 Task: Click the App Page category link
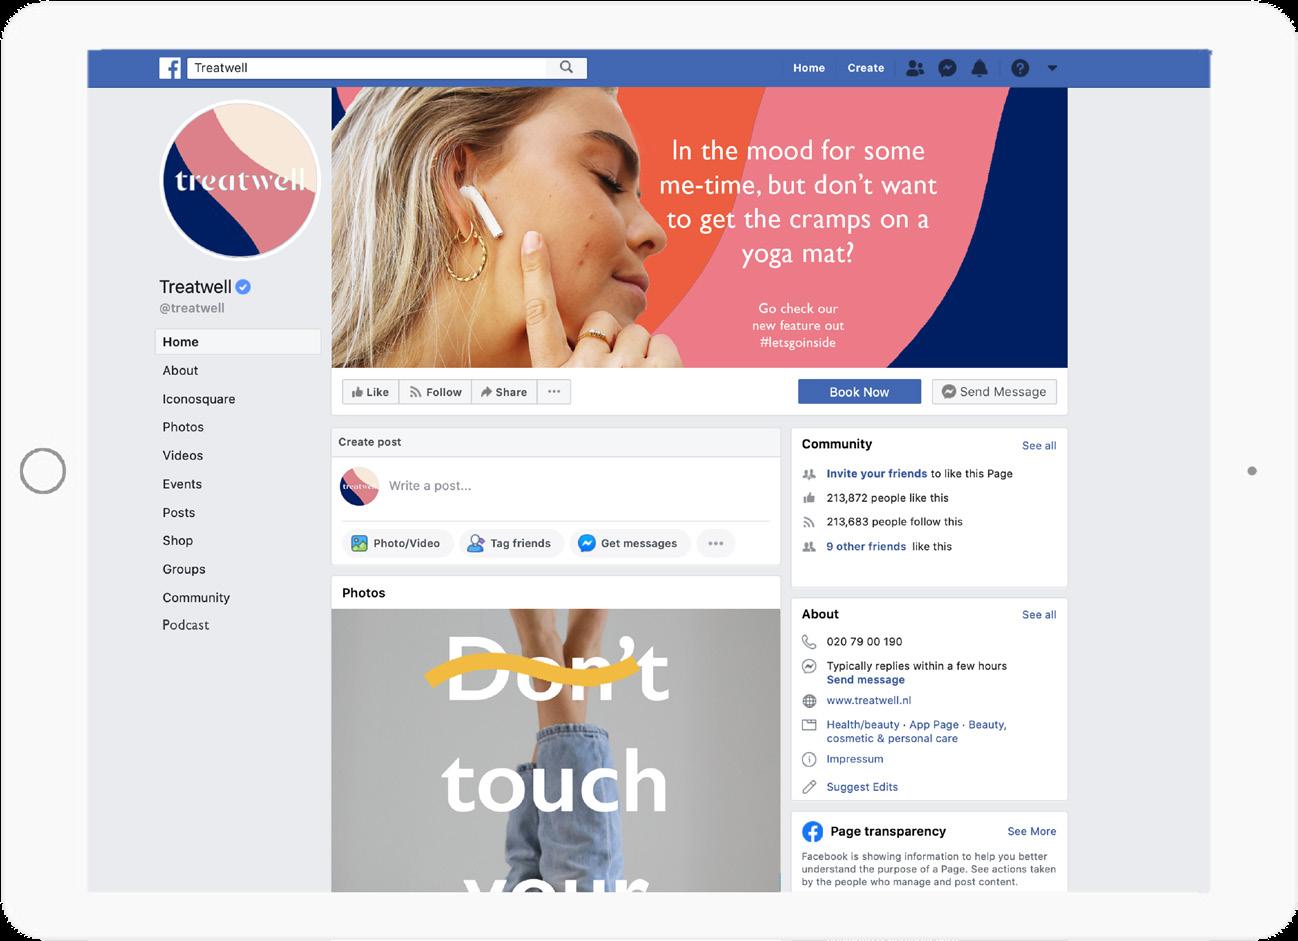coord(934,725)
